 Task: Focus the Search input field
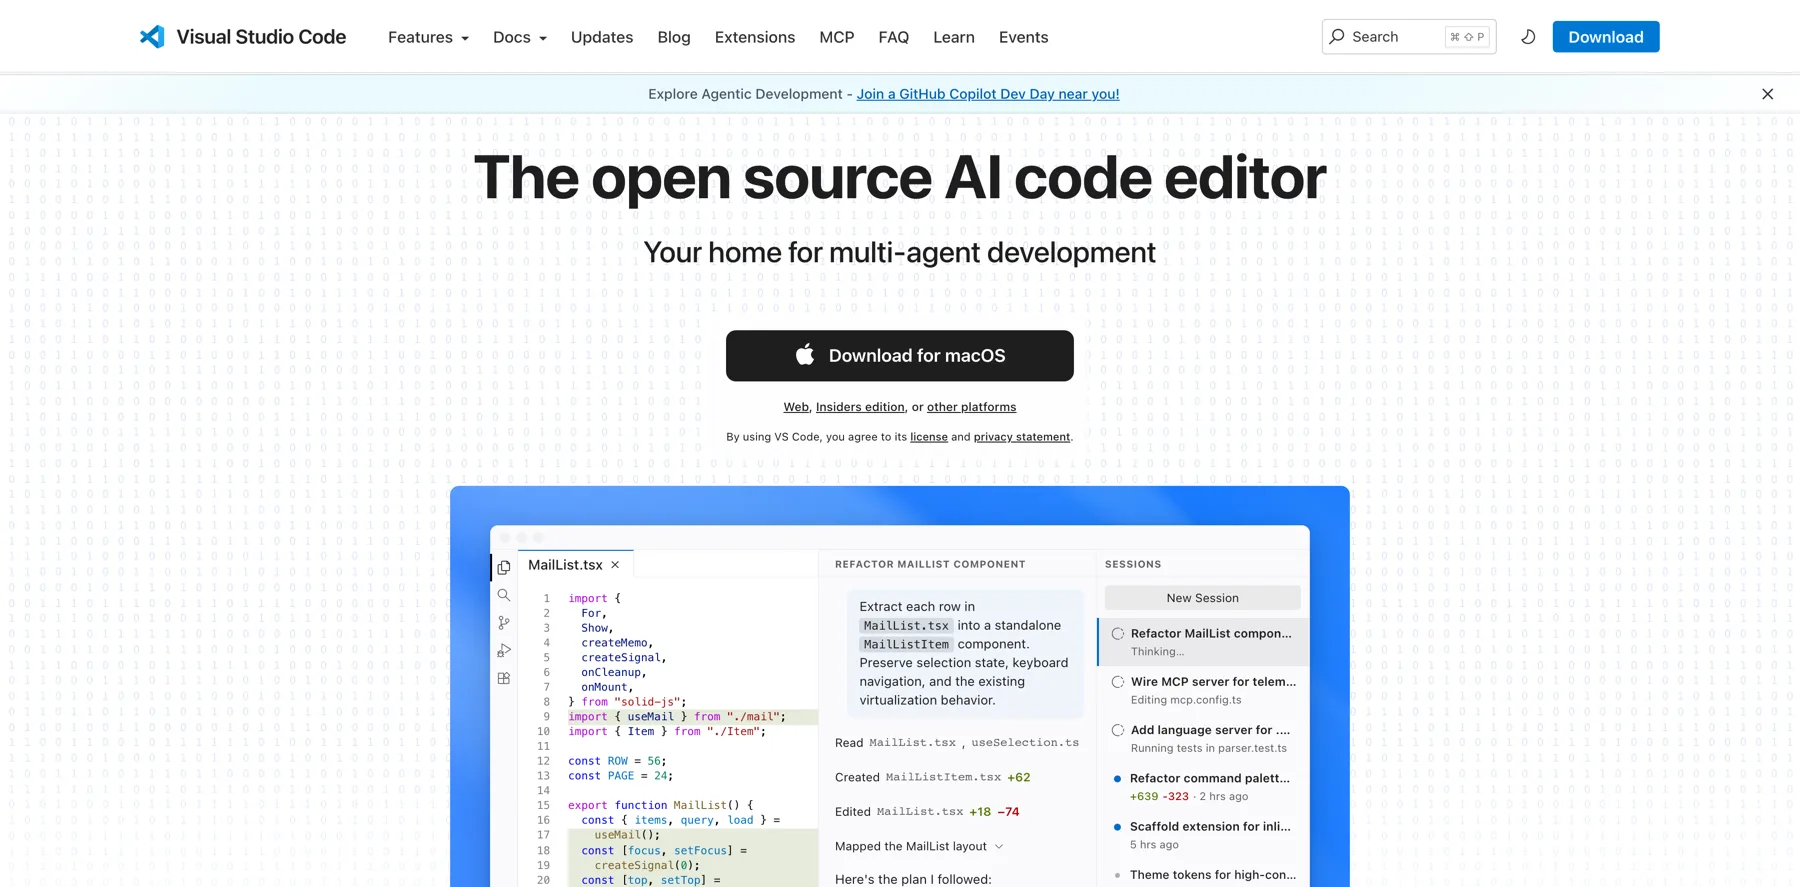[1409, 37]
